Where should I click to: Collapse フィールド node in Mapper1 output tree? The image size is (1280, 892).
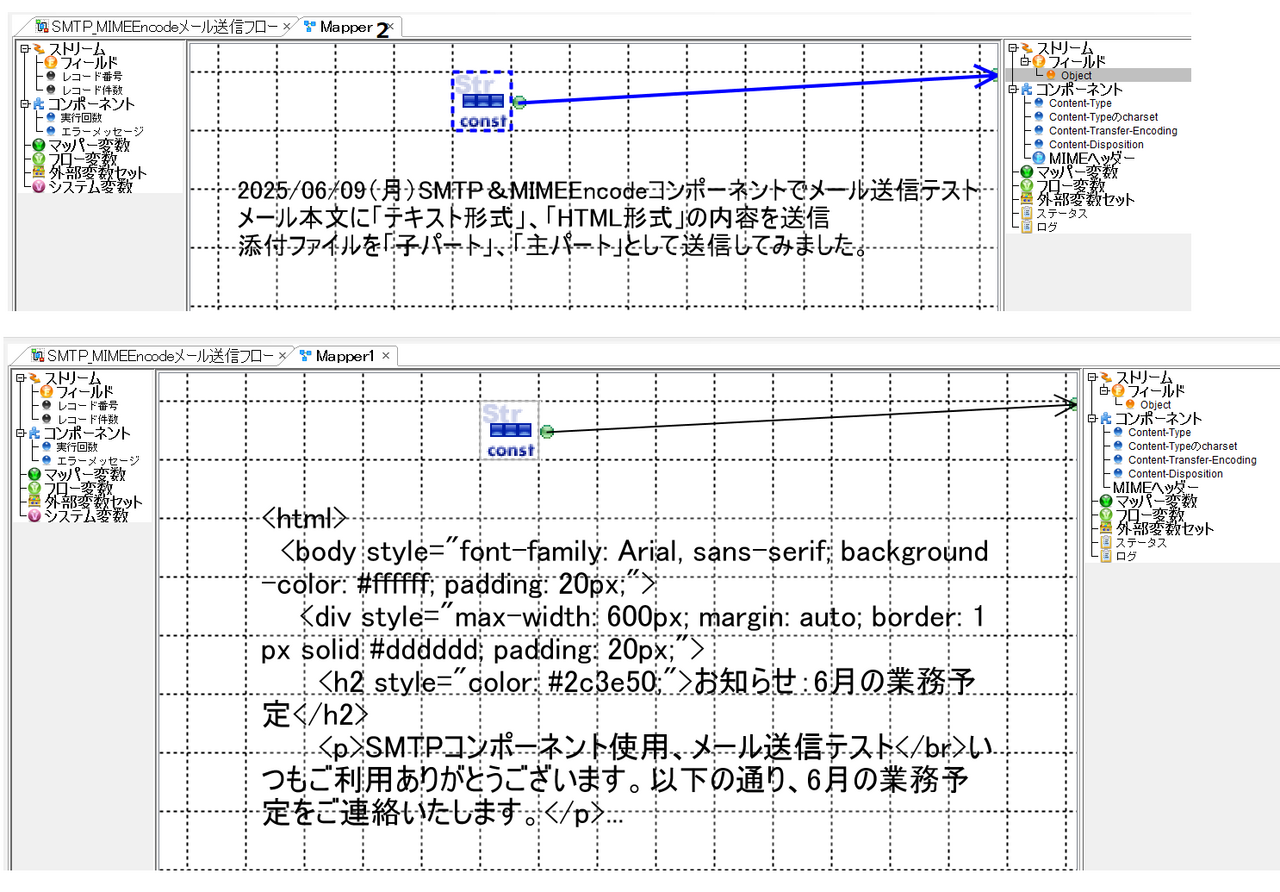pyautogui.click(x=1104, y=391)
